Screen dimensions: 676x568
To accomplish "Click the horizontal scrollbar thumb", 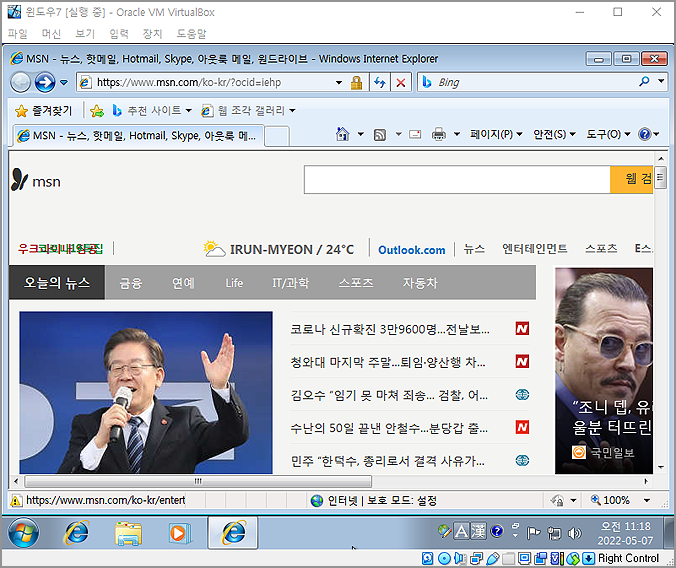I will [198, 481].
